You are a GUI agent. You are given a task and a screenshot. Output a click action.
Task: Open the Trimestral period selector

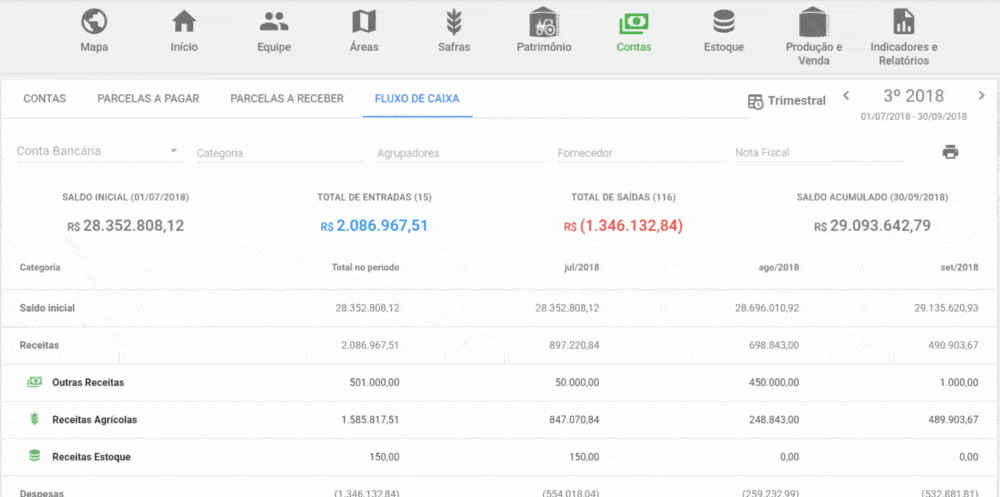(x=787, y=101)
